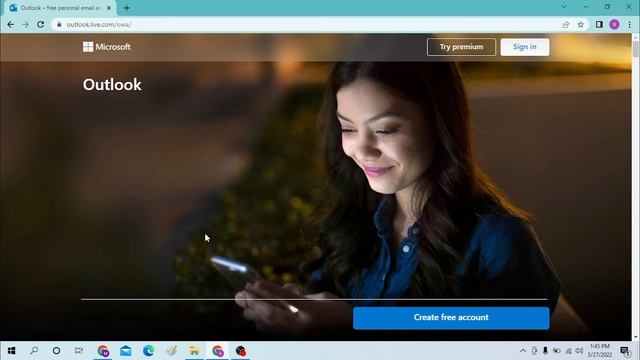This screenshot has height=360, width=640.
Task: View site info via the lock icon
Action: [59, 24]
